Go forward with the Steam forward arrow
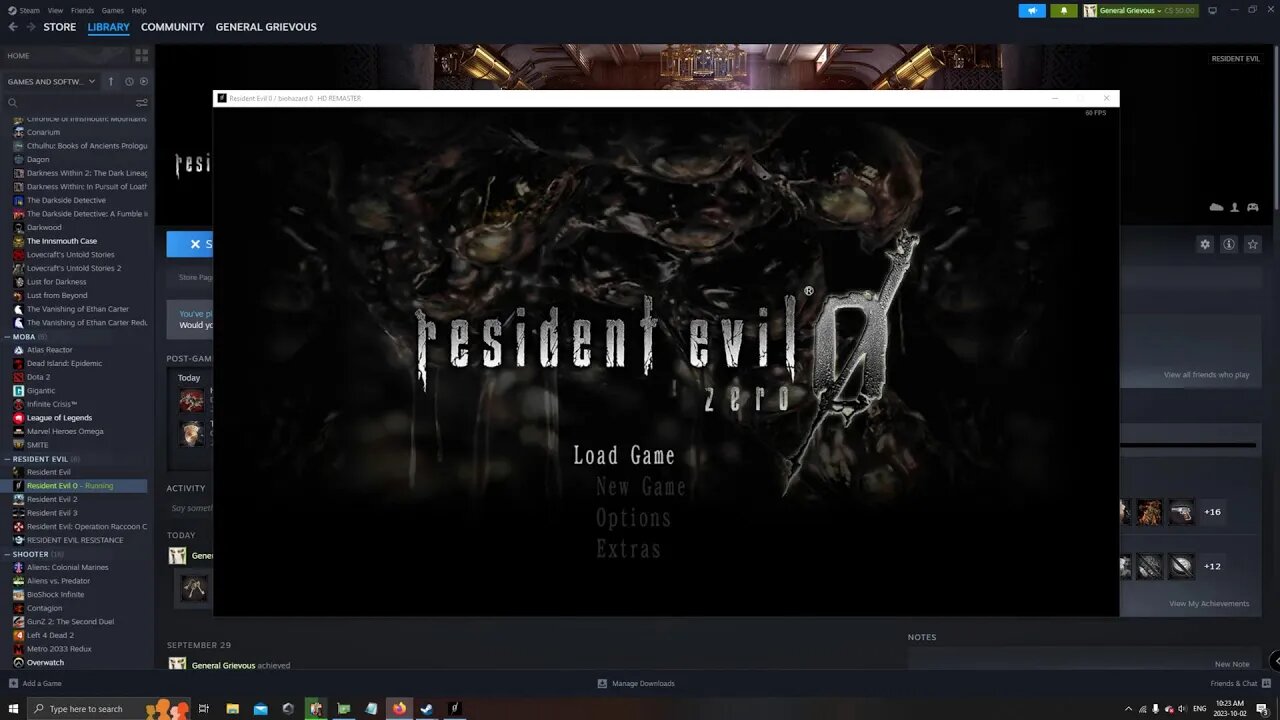1280x720 pixels. (31, 27)
